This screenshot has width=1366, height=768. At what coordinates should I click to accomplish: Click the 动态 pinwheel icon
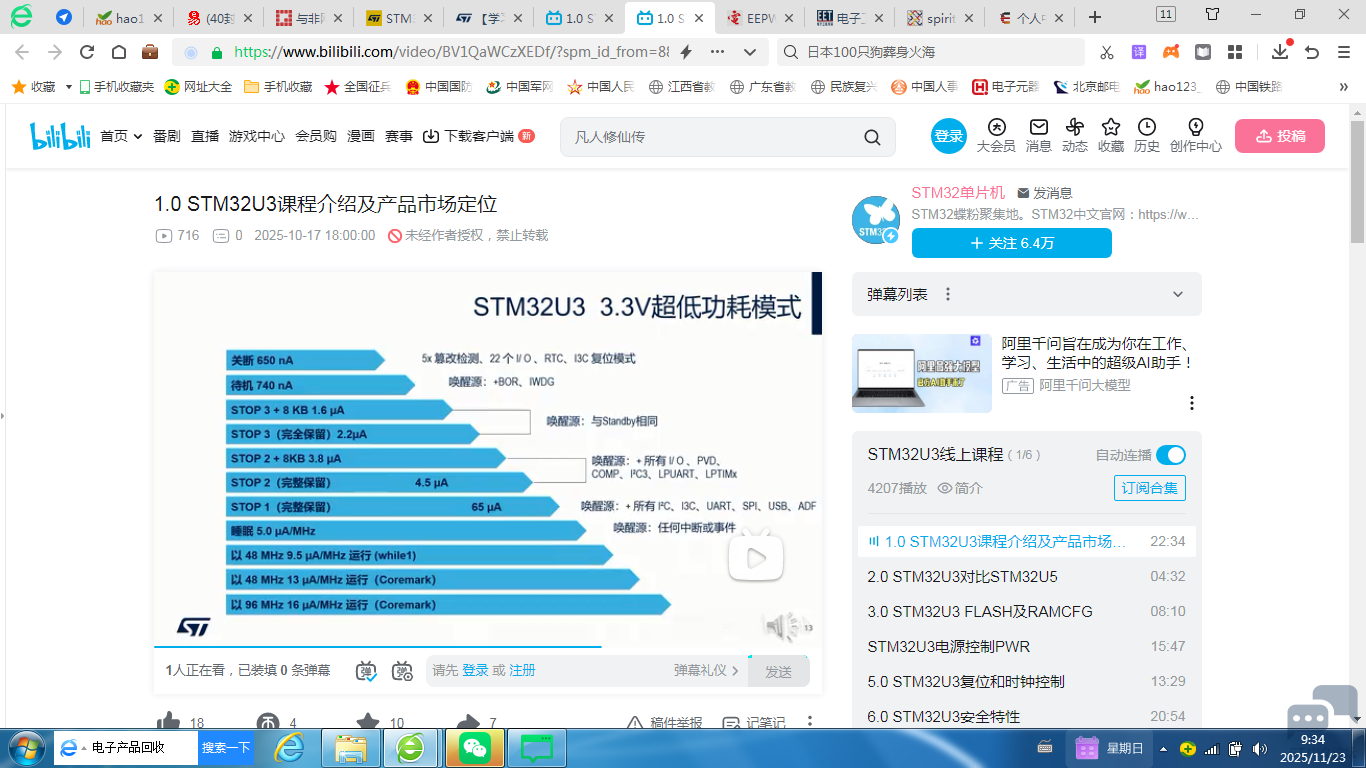click(x=1075, y=128)
